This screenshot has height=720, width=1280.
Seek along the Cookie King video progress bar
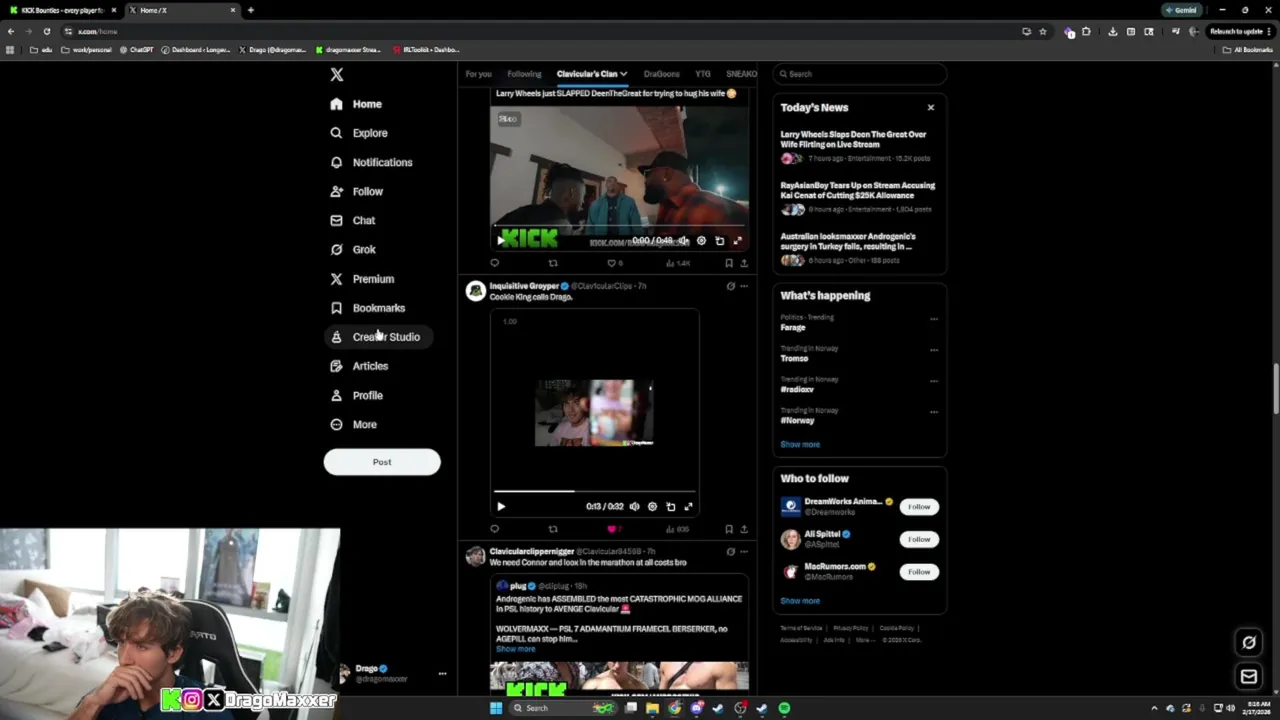[594, 491]
